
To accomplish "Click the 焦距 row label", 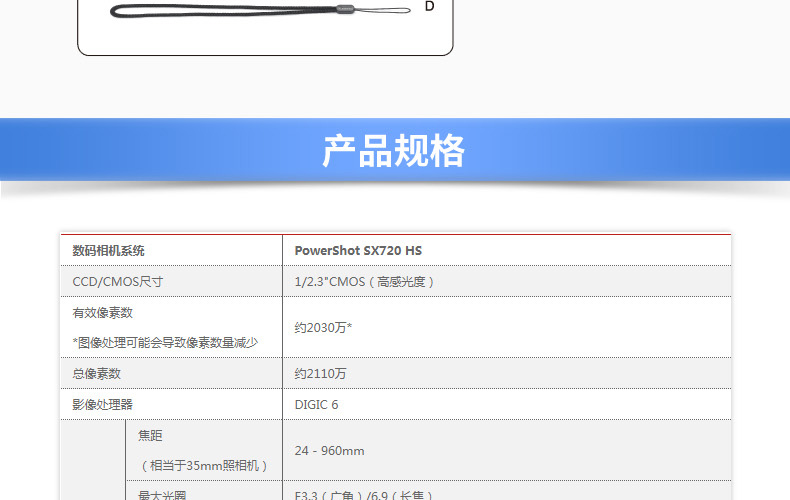I will point(150,435).
